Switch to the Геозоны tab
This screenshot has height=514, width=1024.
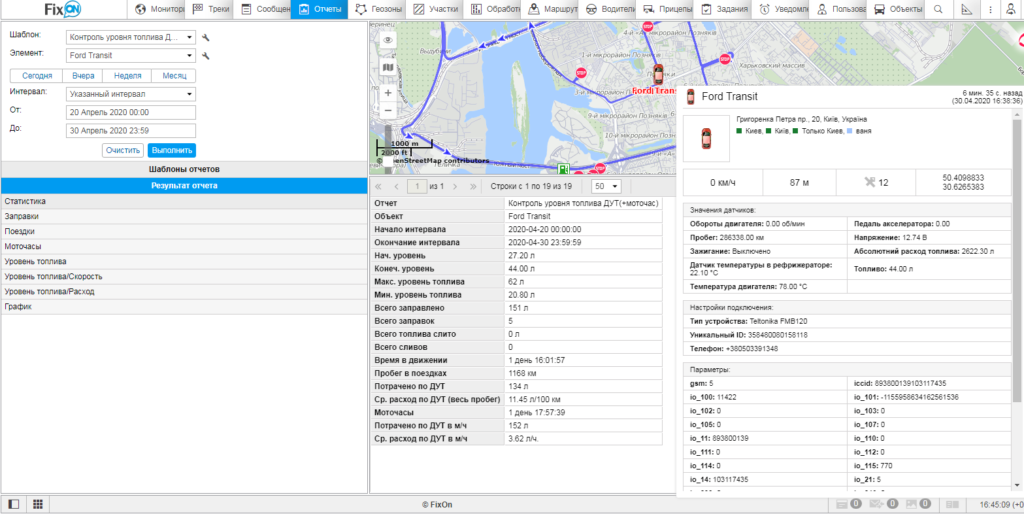[x=379, y=9]
